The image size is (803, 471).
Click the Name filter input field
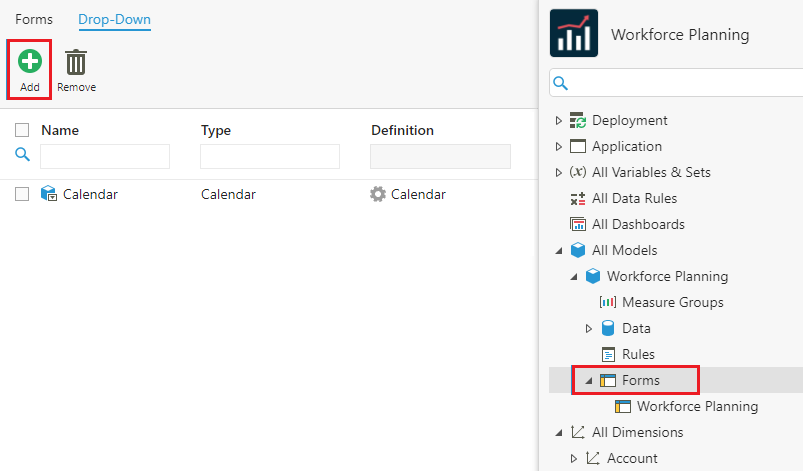[x=105, y=156]
